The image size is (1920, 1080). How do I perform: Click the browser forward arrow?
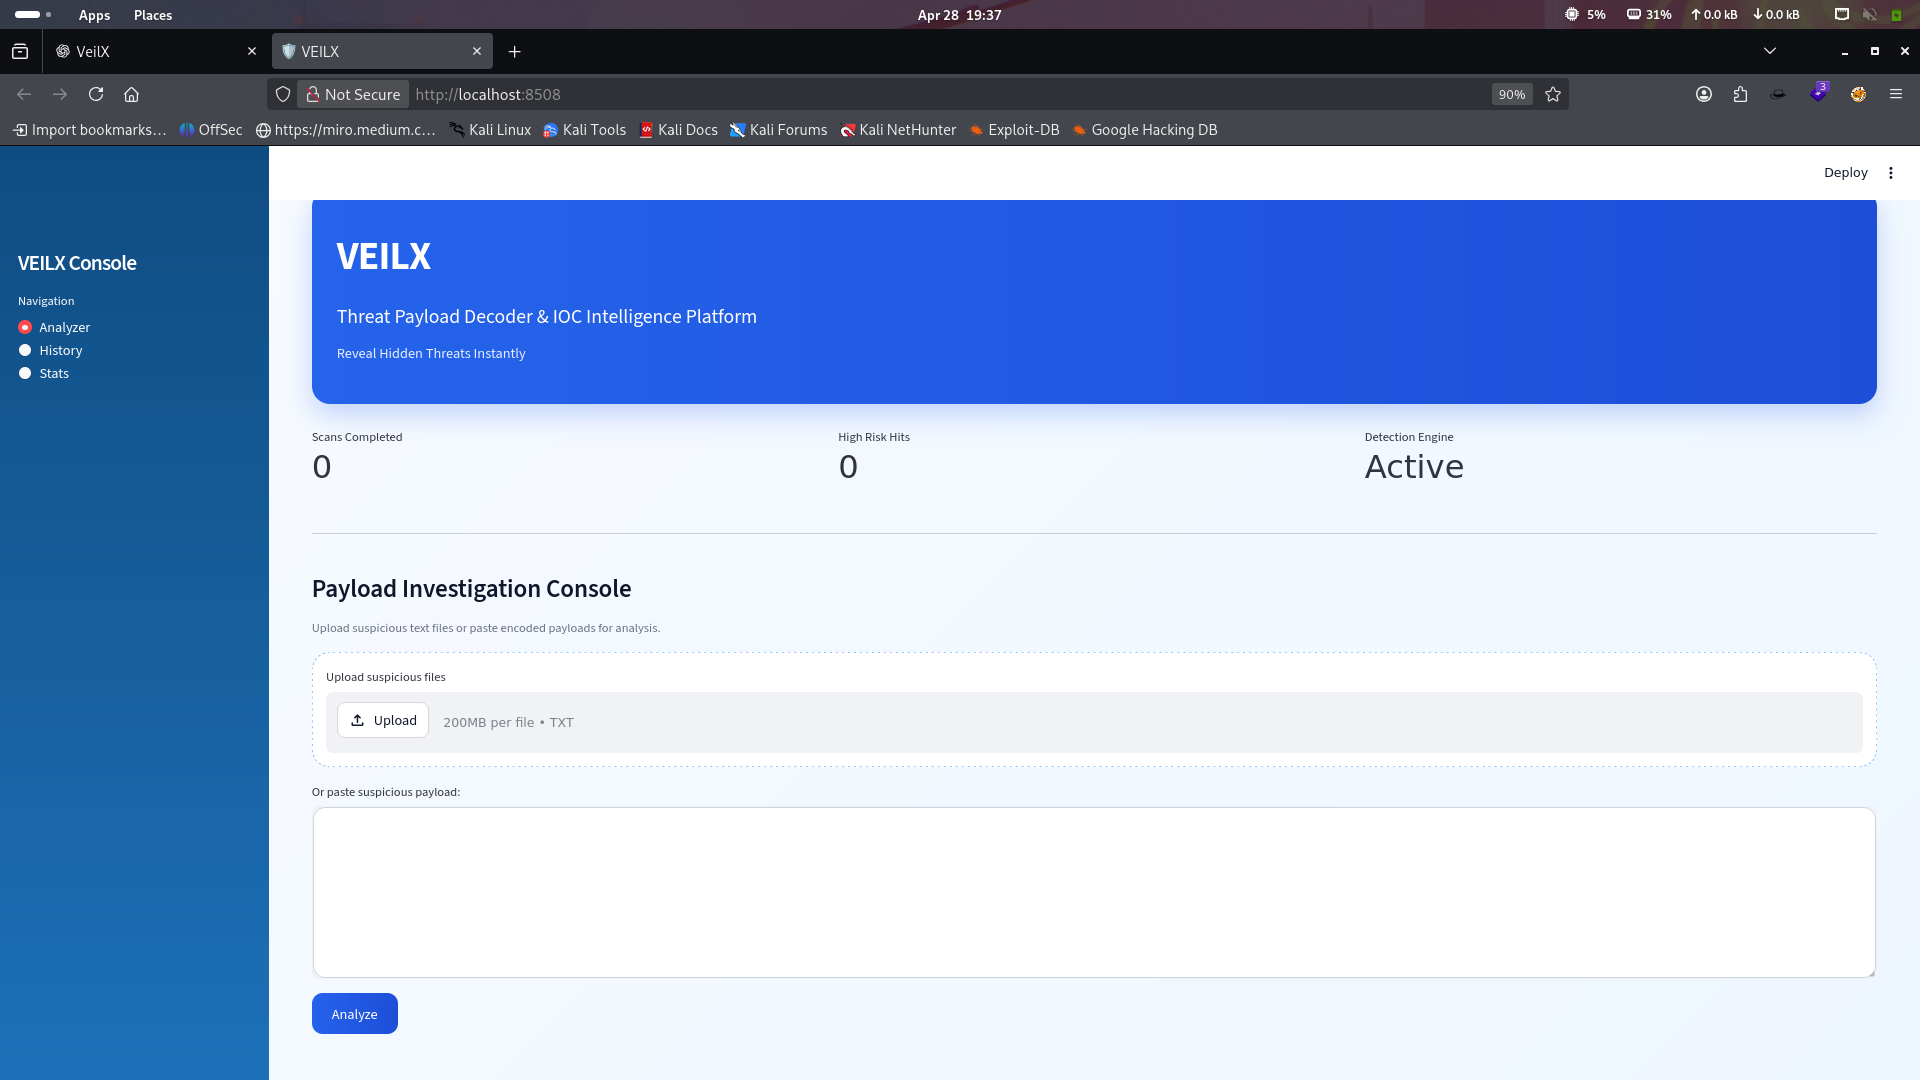click(x=60, y=94)
